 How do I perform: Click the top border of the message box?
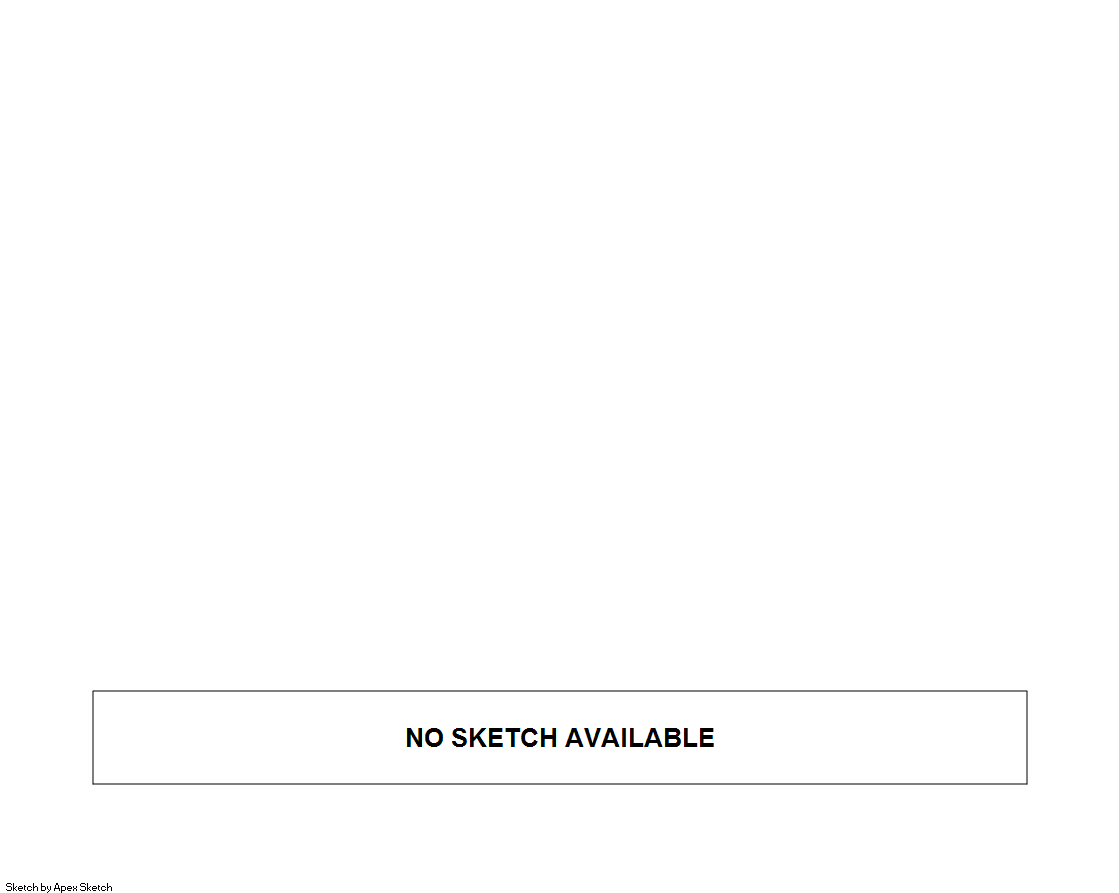point(560,691)
